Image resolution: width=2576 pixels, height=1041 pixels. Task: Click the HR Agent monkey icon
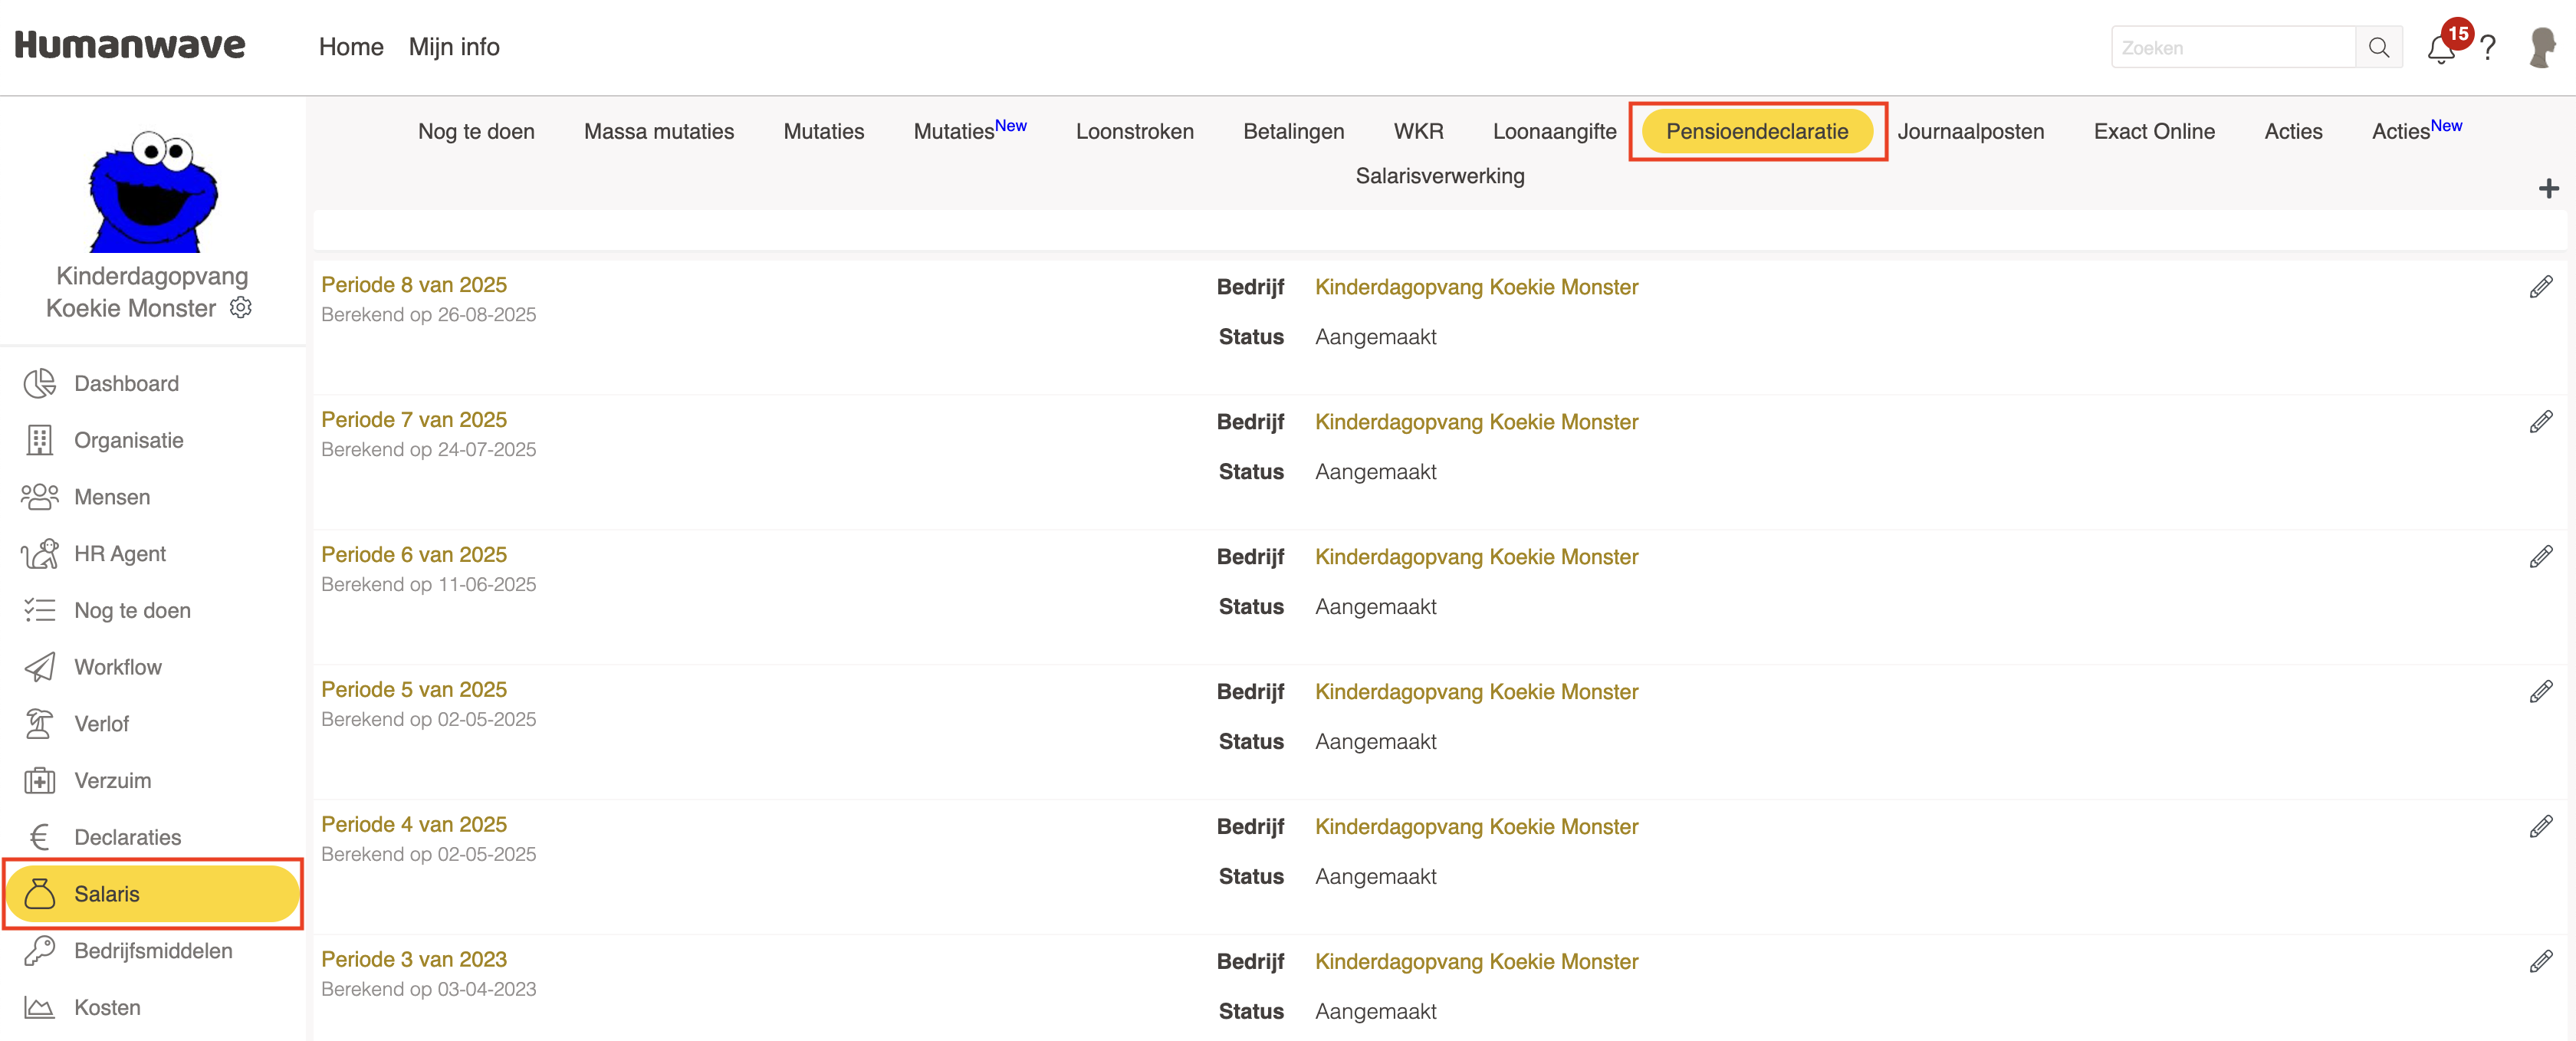(x=40, y=553)
